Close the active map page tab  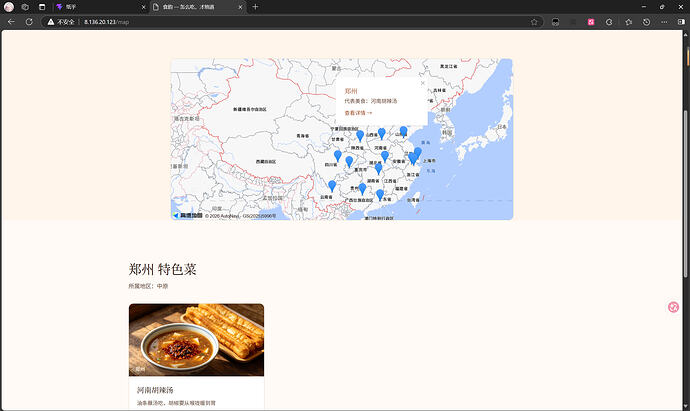coord(240,7)
